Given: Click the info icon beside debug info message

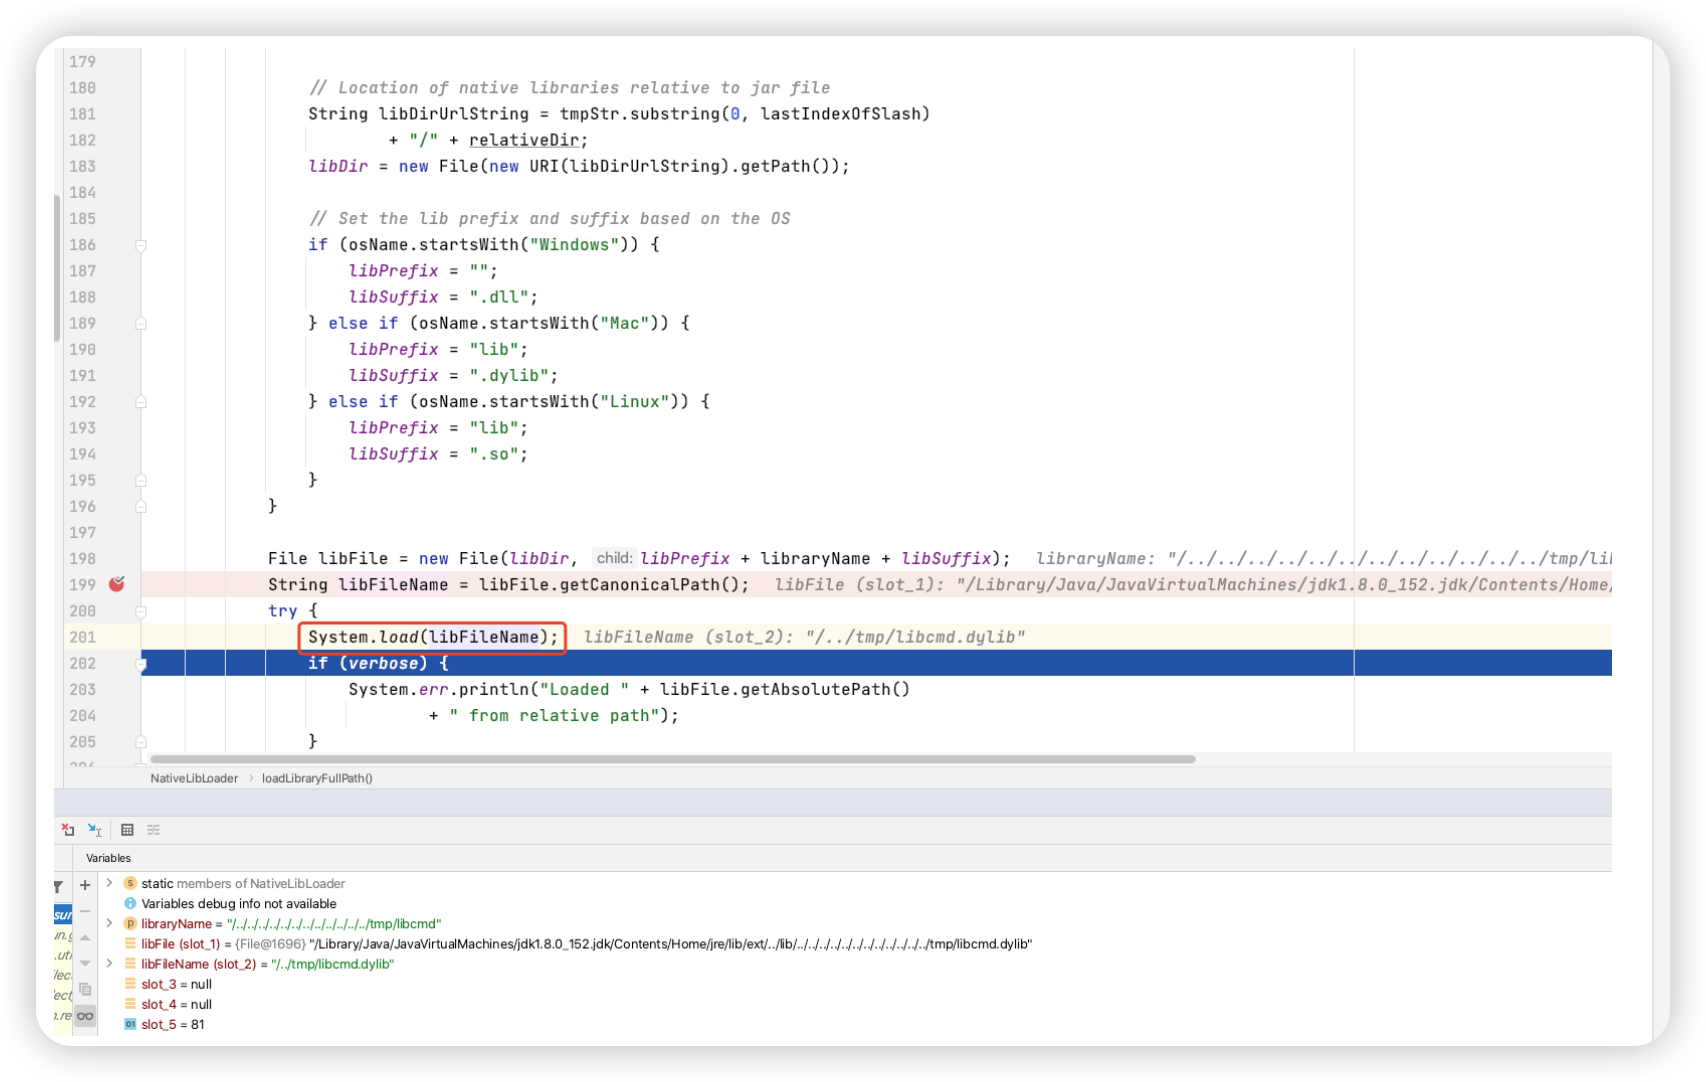Looking at the screenshot, I should coord(130,903).
